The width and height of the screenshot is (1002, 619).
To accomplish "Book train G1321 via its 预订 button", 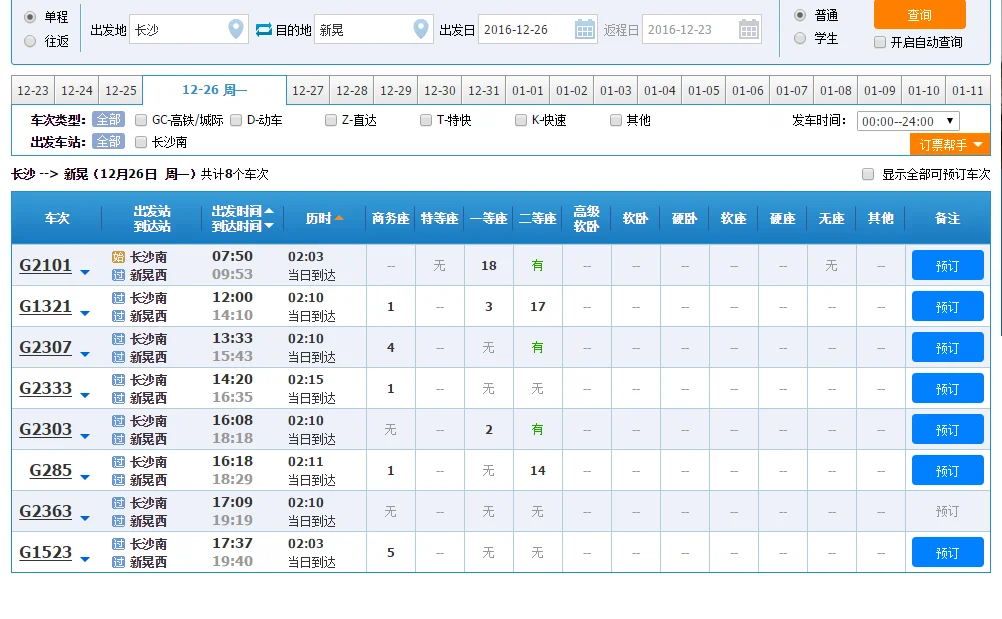I will point(946,306).
